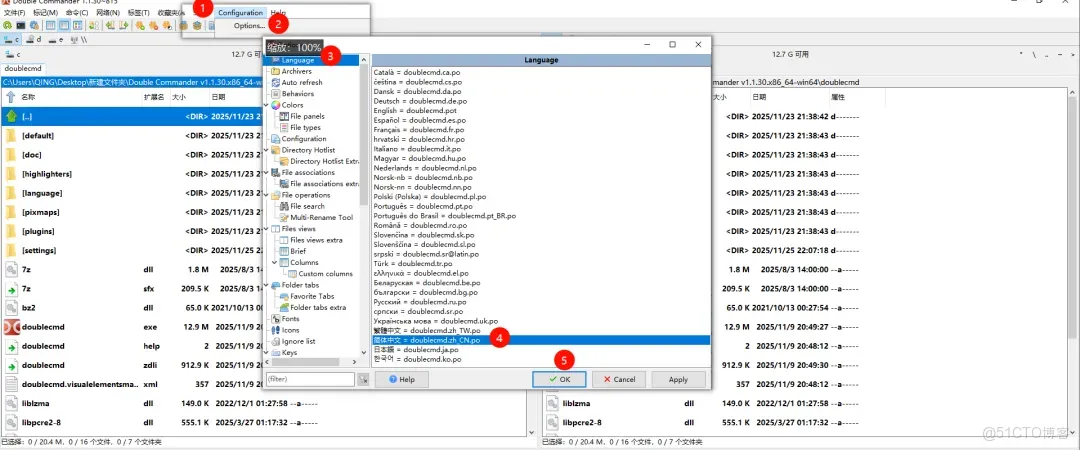Click the Archivers icon in options tree
This screenshot has height=450, width=1080.
click(x=275, y=72)
